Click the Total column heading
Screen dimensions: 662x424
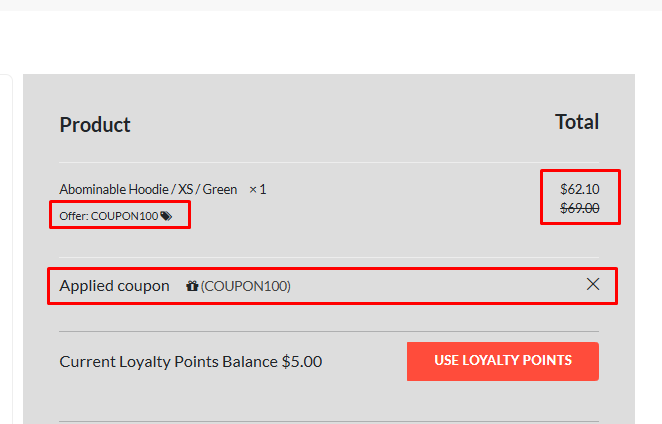[x=577, y=122]
